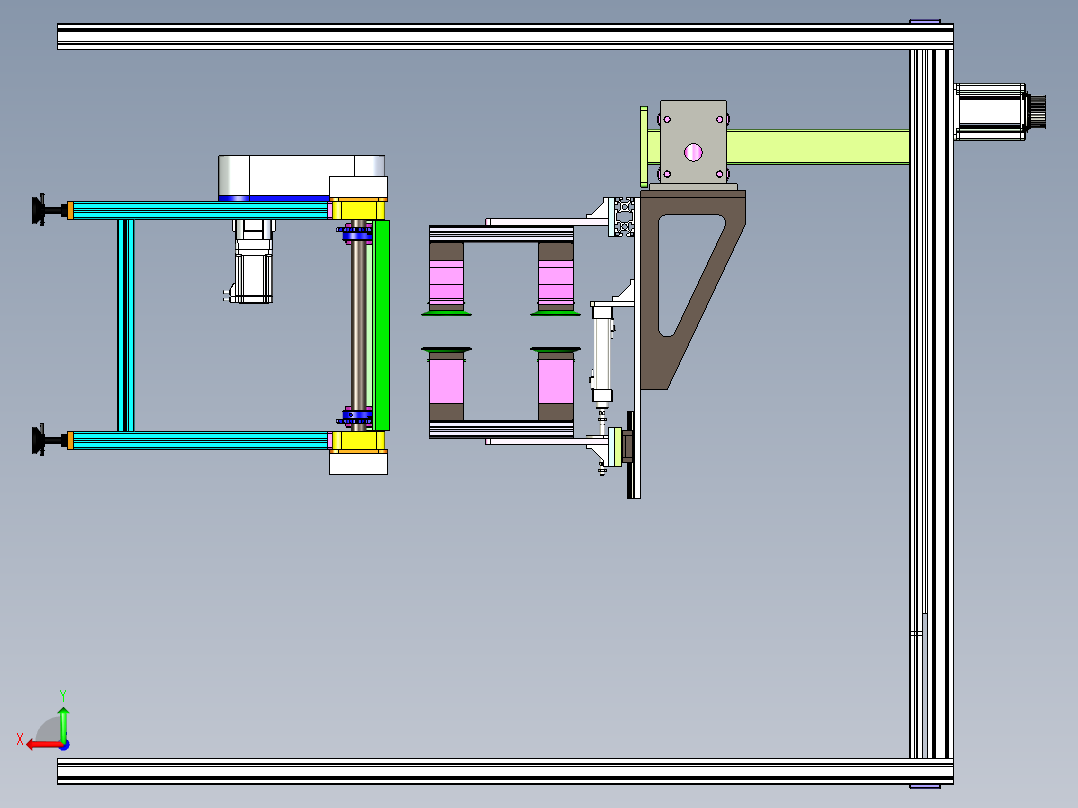Viewport: 1078px width, 808px height.
Task: Select the motor mounted outside the right frame
Action: pos(999,111)
